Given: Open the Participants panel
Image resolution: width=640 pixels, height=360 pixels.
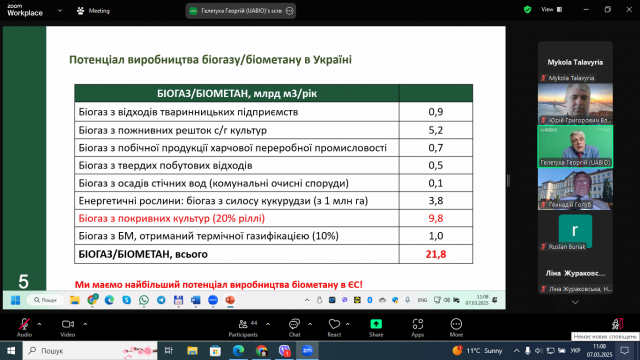Looking at the screenshot, I should [243, 327].
